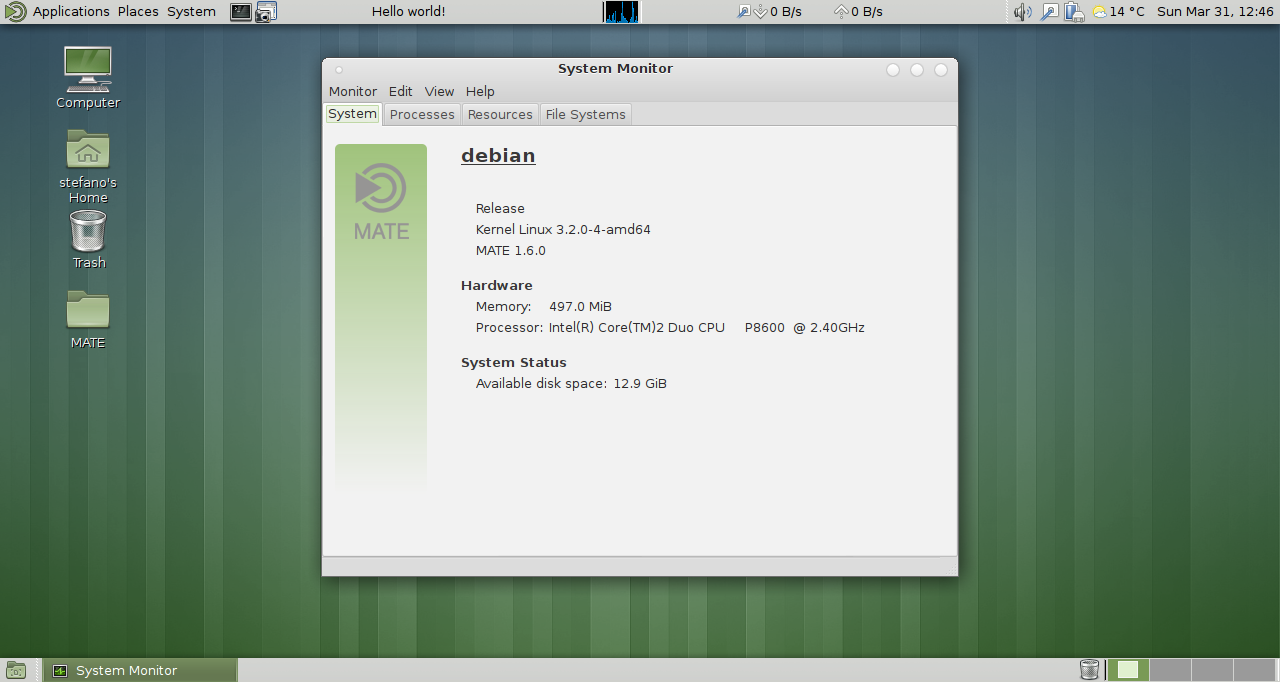
Task: Switch to the second workspace in switcher
Action: click(x=1170, y=670)
